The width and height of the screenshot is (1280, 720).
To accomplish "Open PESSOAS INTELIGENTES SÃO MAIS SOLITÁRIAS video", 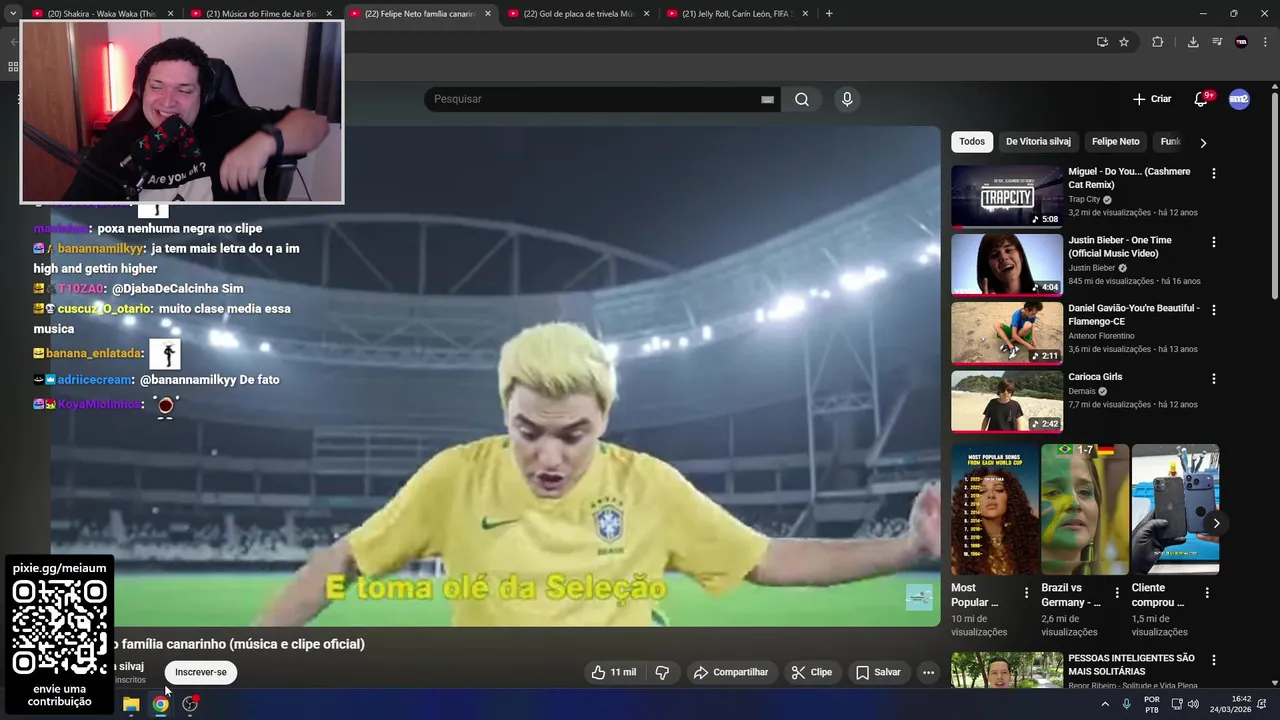I will pos(1131,665).
